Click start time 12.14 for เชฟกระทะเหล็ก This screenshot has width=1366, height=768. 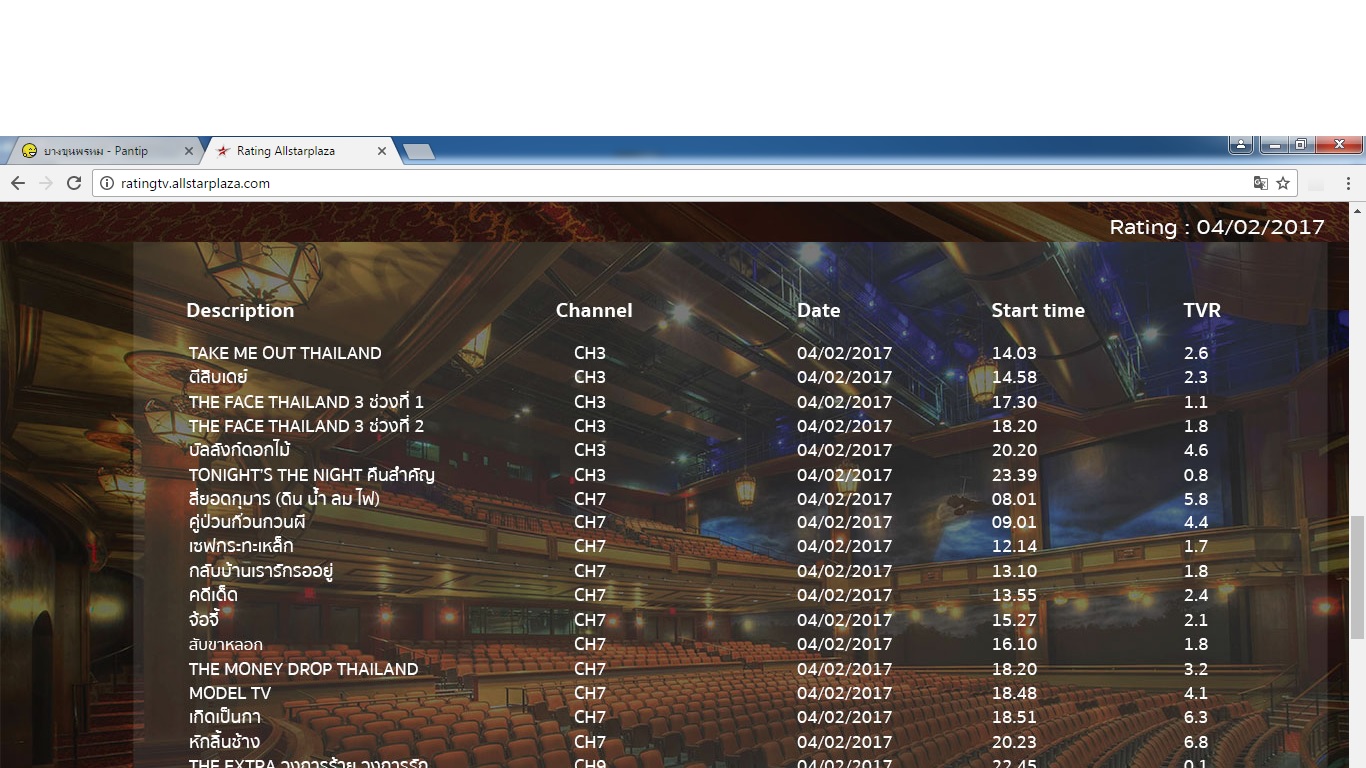pos(1015,546)
